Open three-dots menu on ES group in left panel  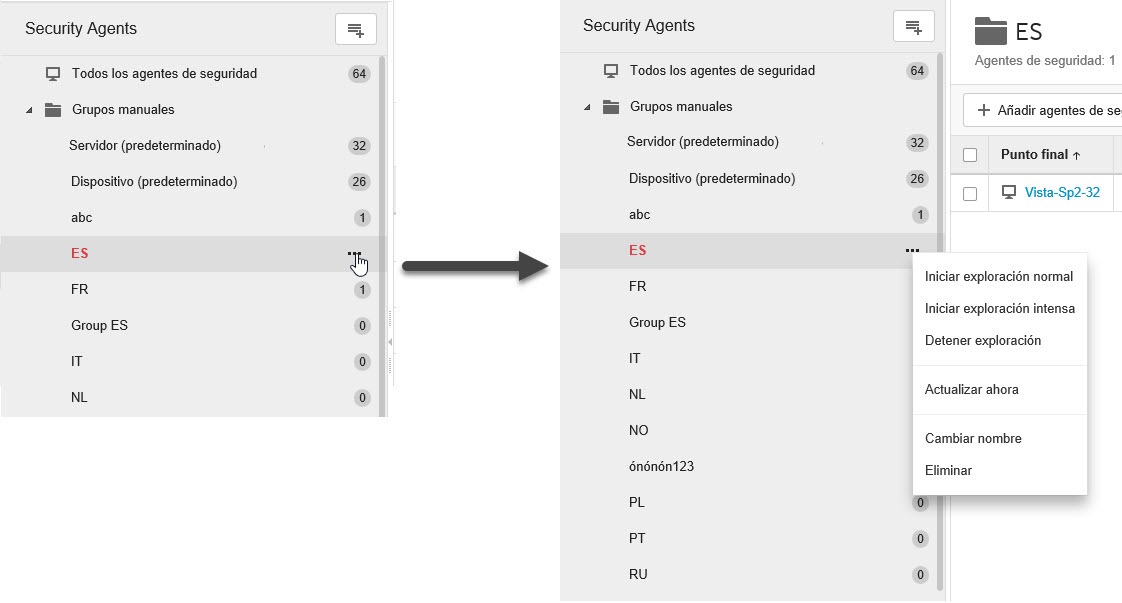pyautogui.click(x=355, y=254)
